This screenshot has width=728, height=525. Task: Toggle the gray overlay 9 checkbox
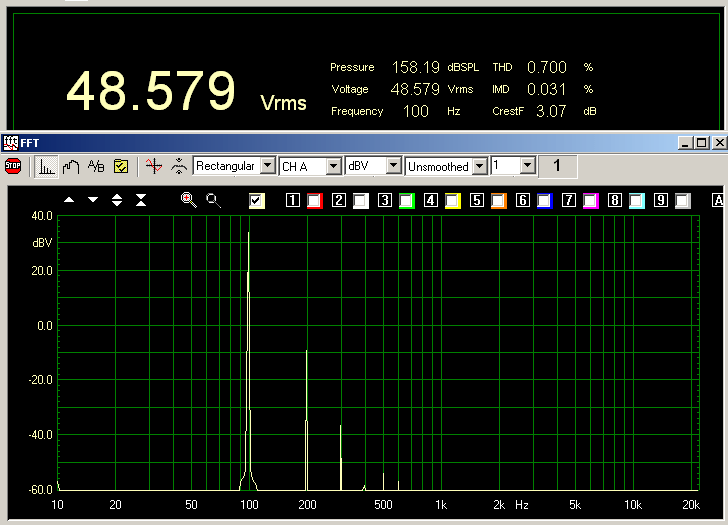[682, 201]
